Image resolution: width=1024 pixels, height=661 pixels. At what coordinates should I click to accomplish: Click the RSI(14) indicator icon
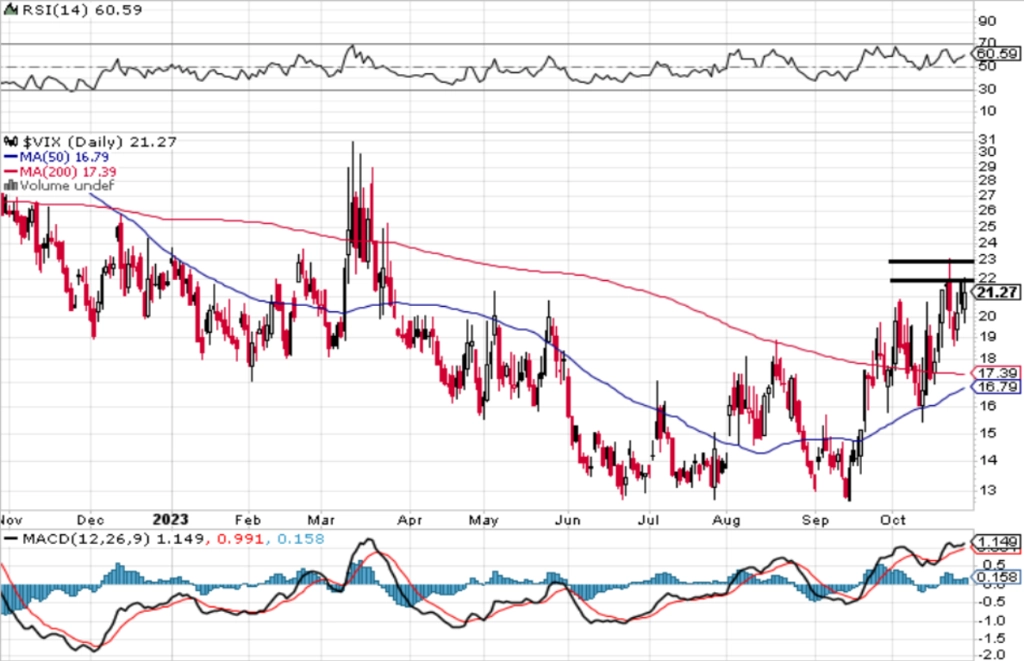point(10,10)
